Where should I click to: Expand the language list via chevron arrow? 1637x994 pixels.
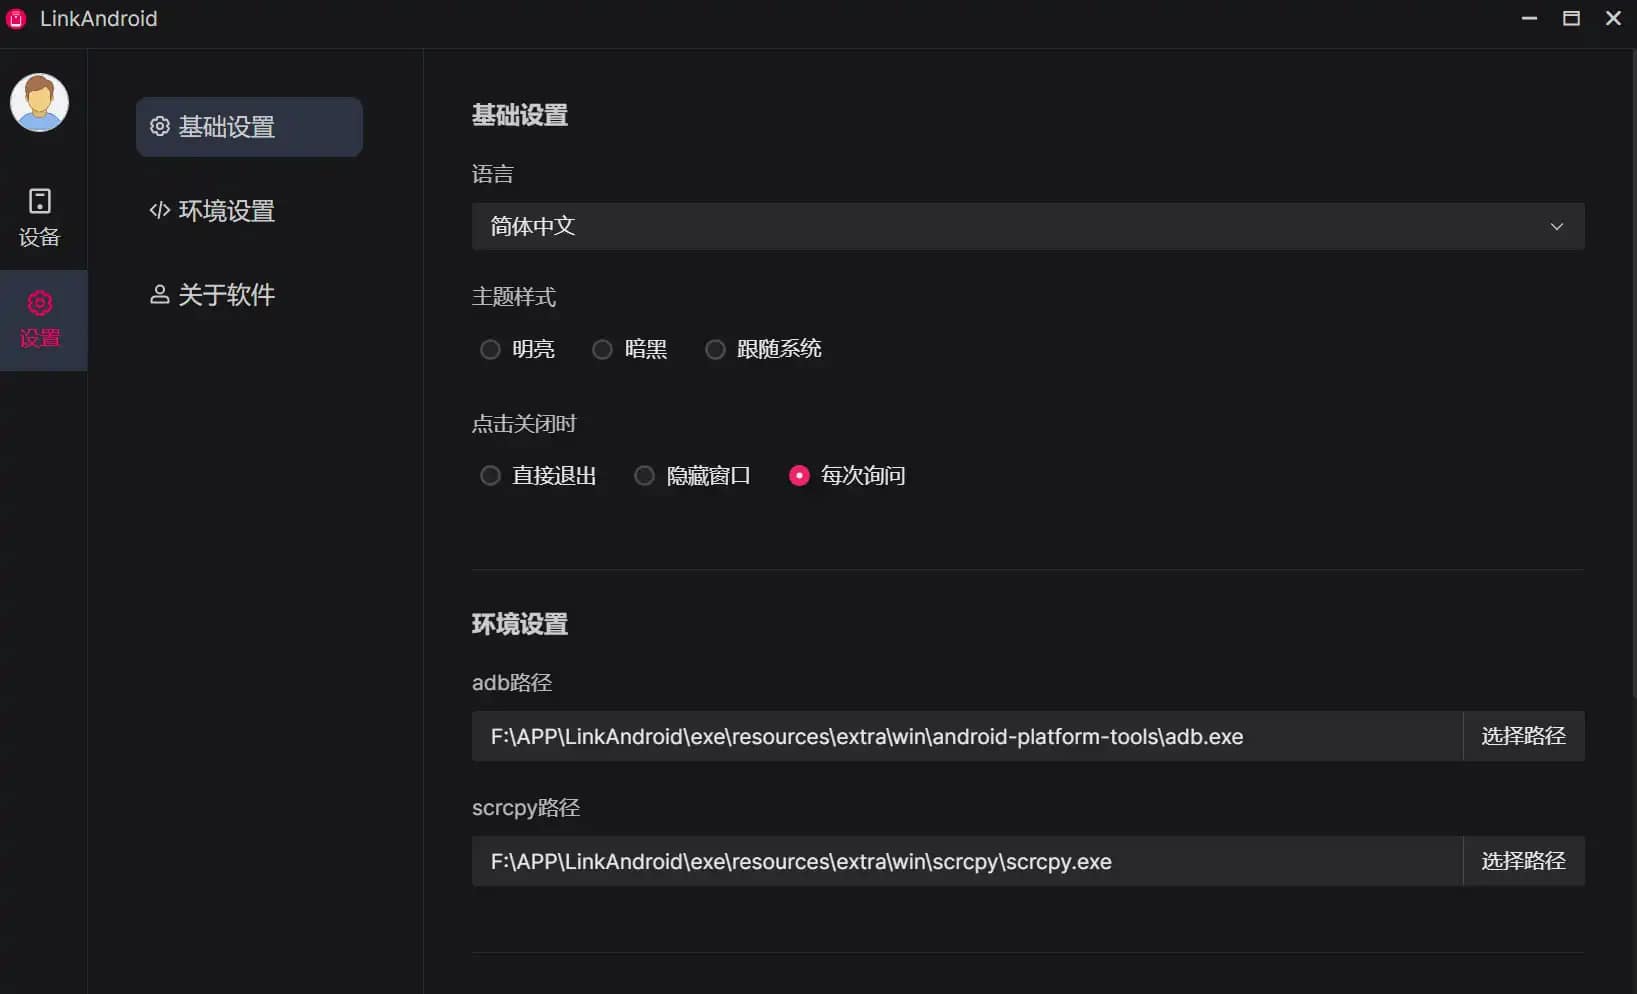click(x=1556, y=227)
